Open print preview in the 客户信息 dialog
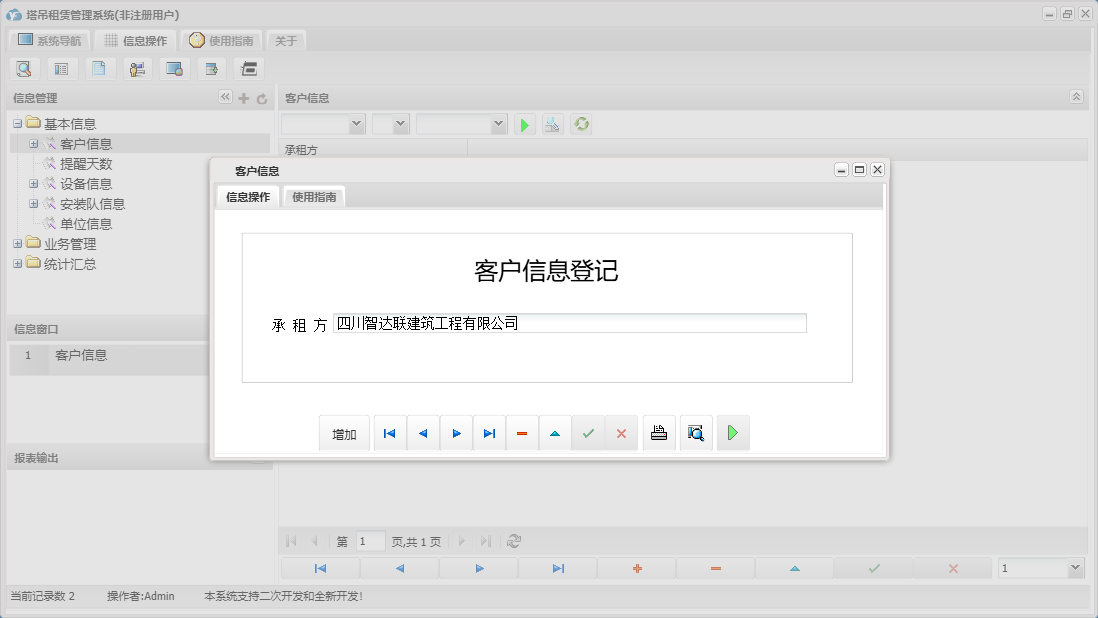Image resolution: width=1098 pixels, height=618 pixels. click(x=696, y=432)
